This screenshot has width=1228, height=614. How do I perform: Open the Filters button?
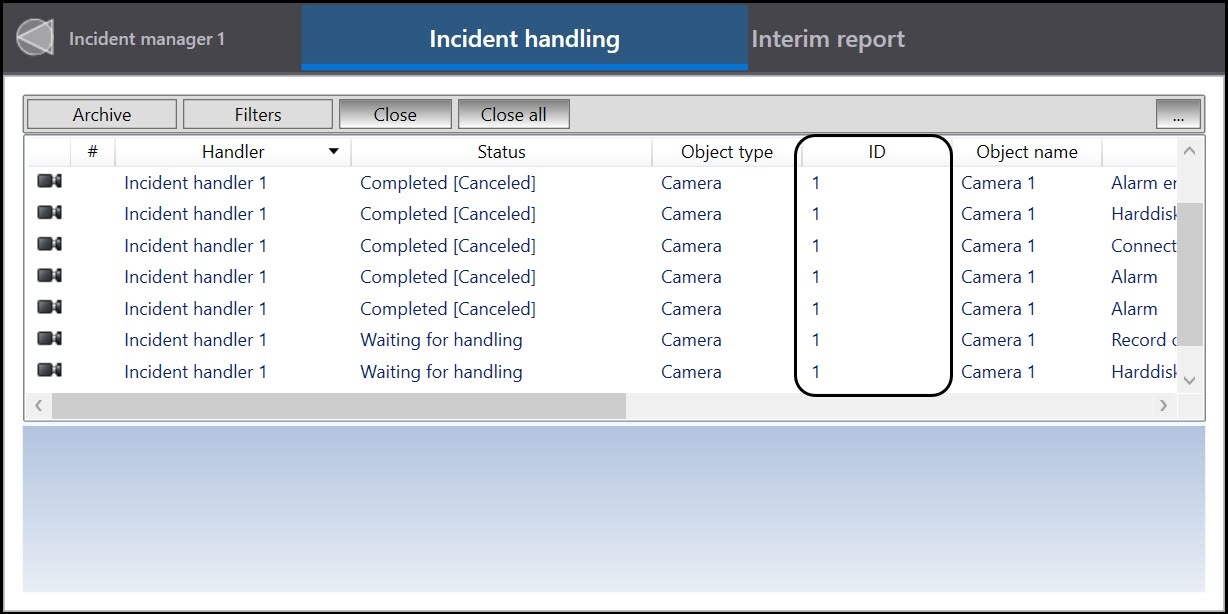[x=258, y=115]
